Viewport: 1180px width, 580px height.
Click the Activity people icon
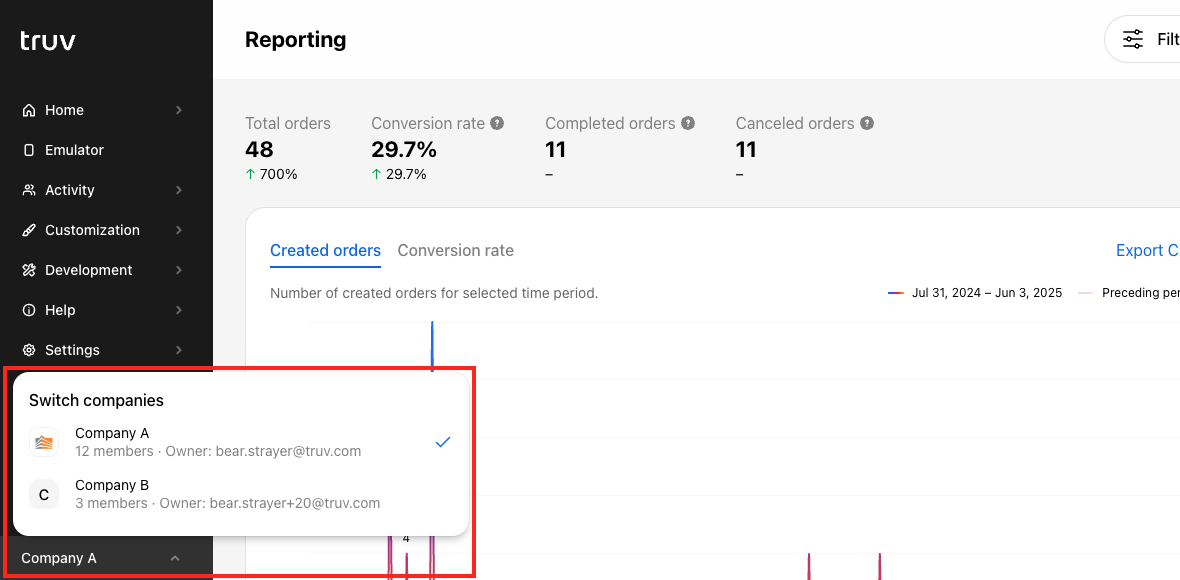pyautogui.click(x=29, y=190)
